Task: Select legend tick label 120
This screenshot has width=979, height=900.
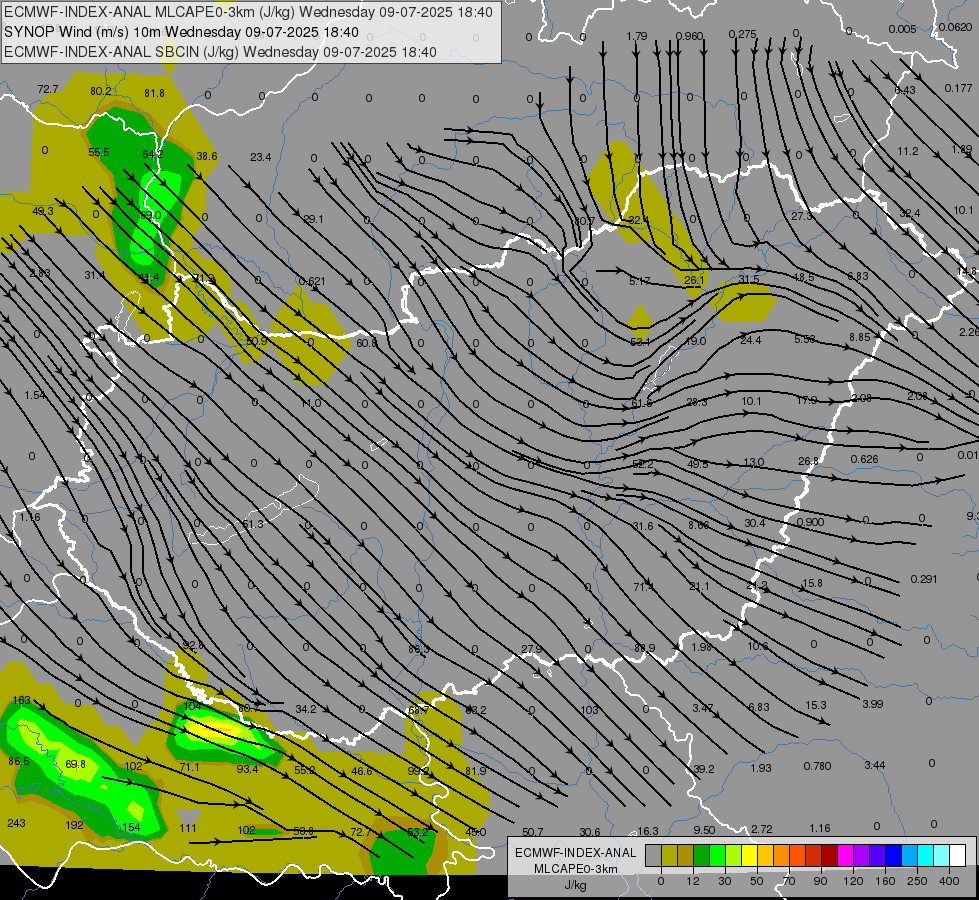Action: pos(853,881)
